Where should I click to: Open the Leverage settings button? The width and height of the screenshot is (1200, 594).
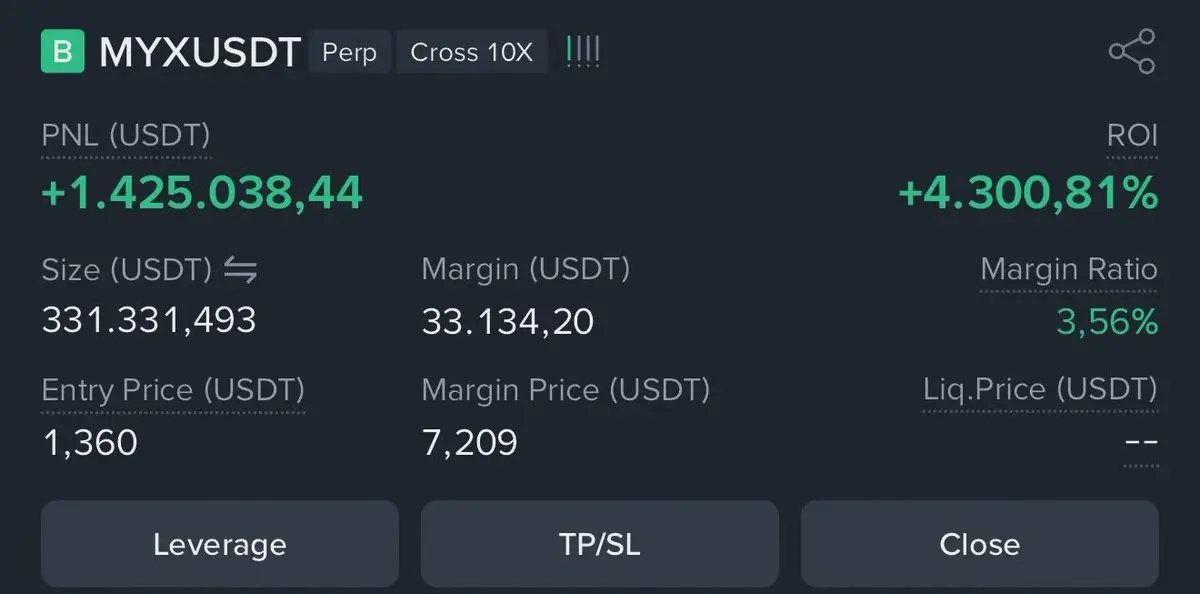[220, 544]
